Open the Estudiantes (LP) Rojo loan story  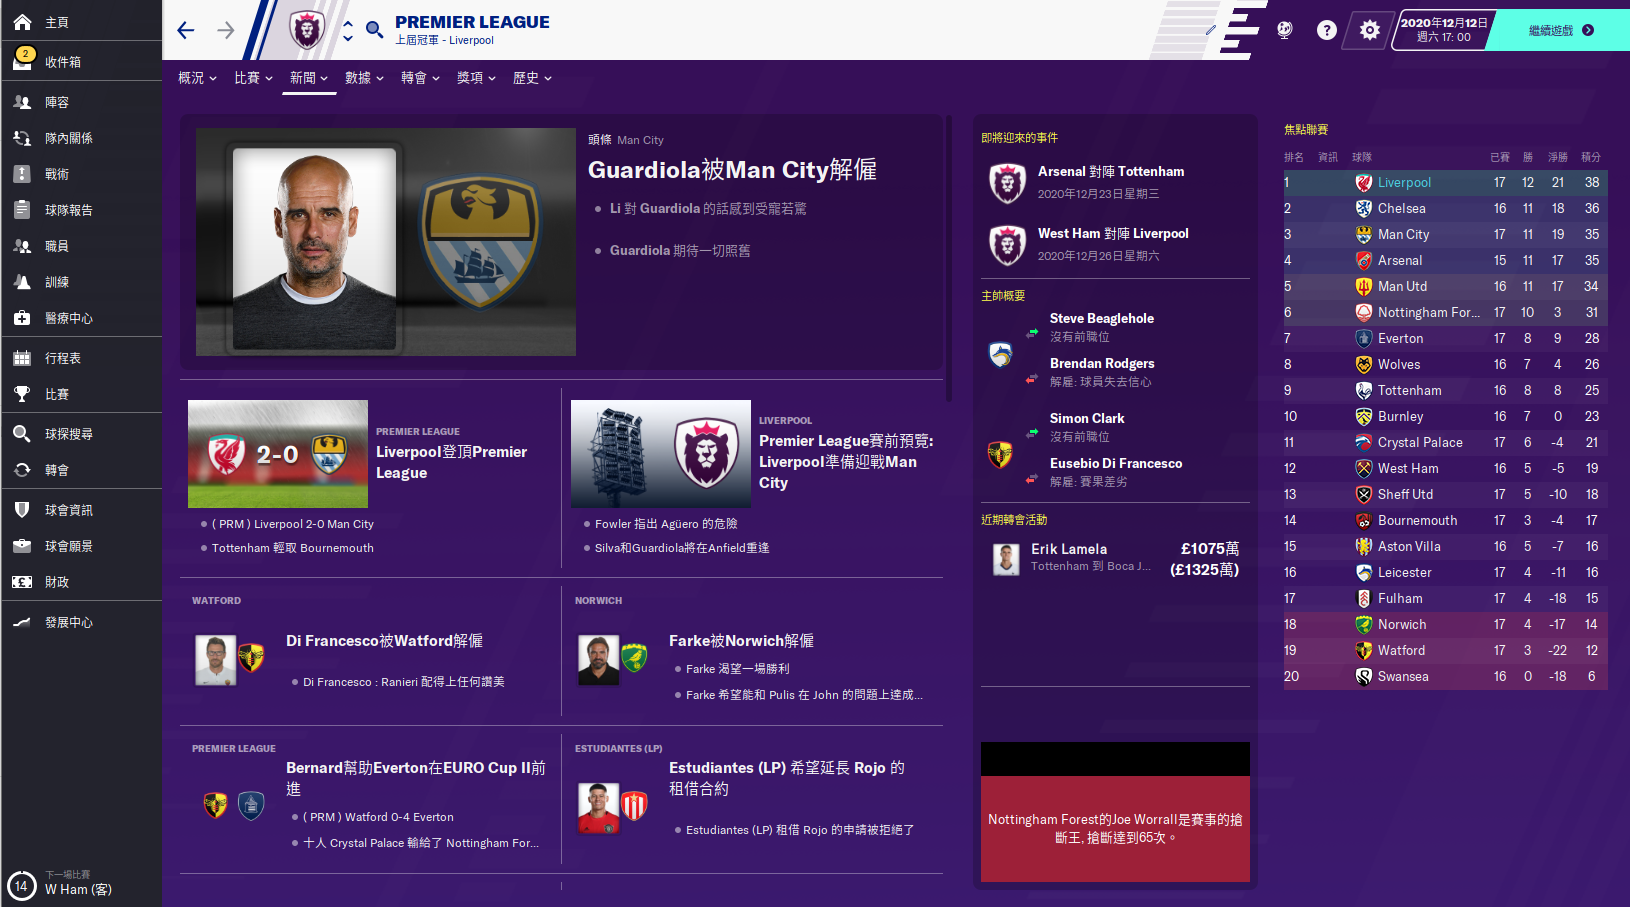coord(787,778)
